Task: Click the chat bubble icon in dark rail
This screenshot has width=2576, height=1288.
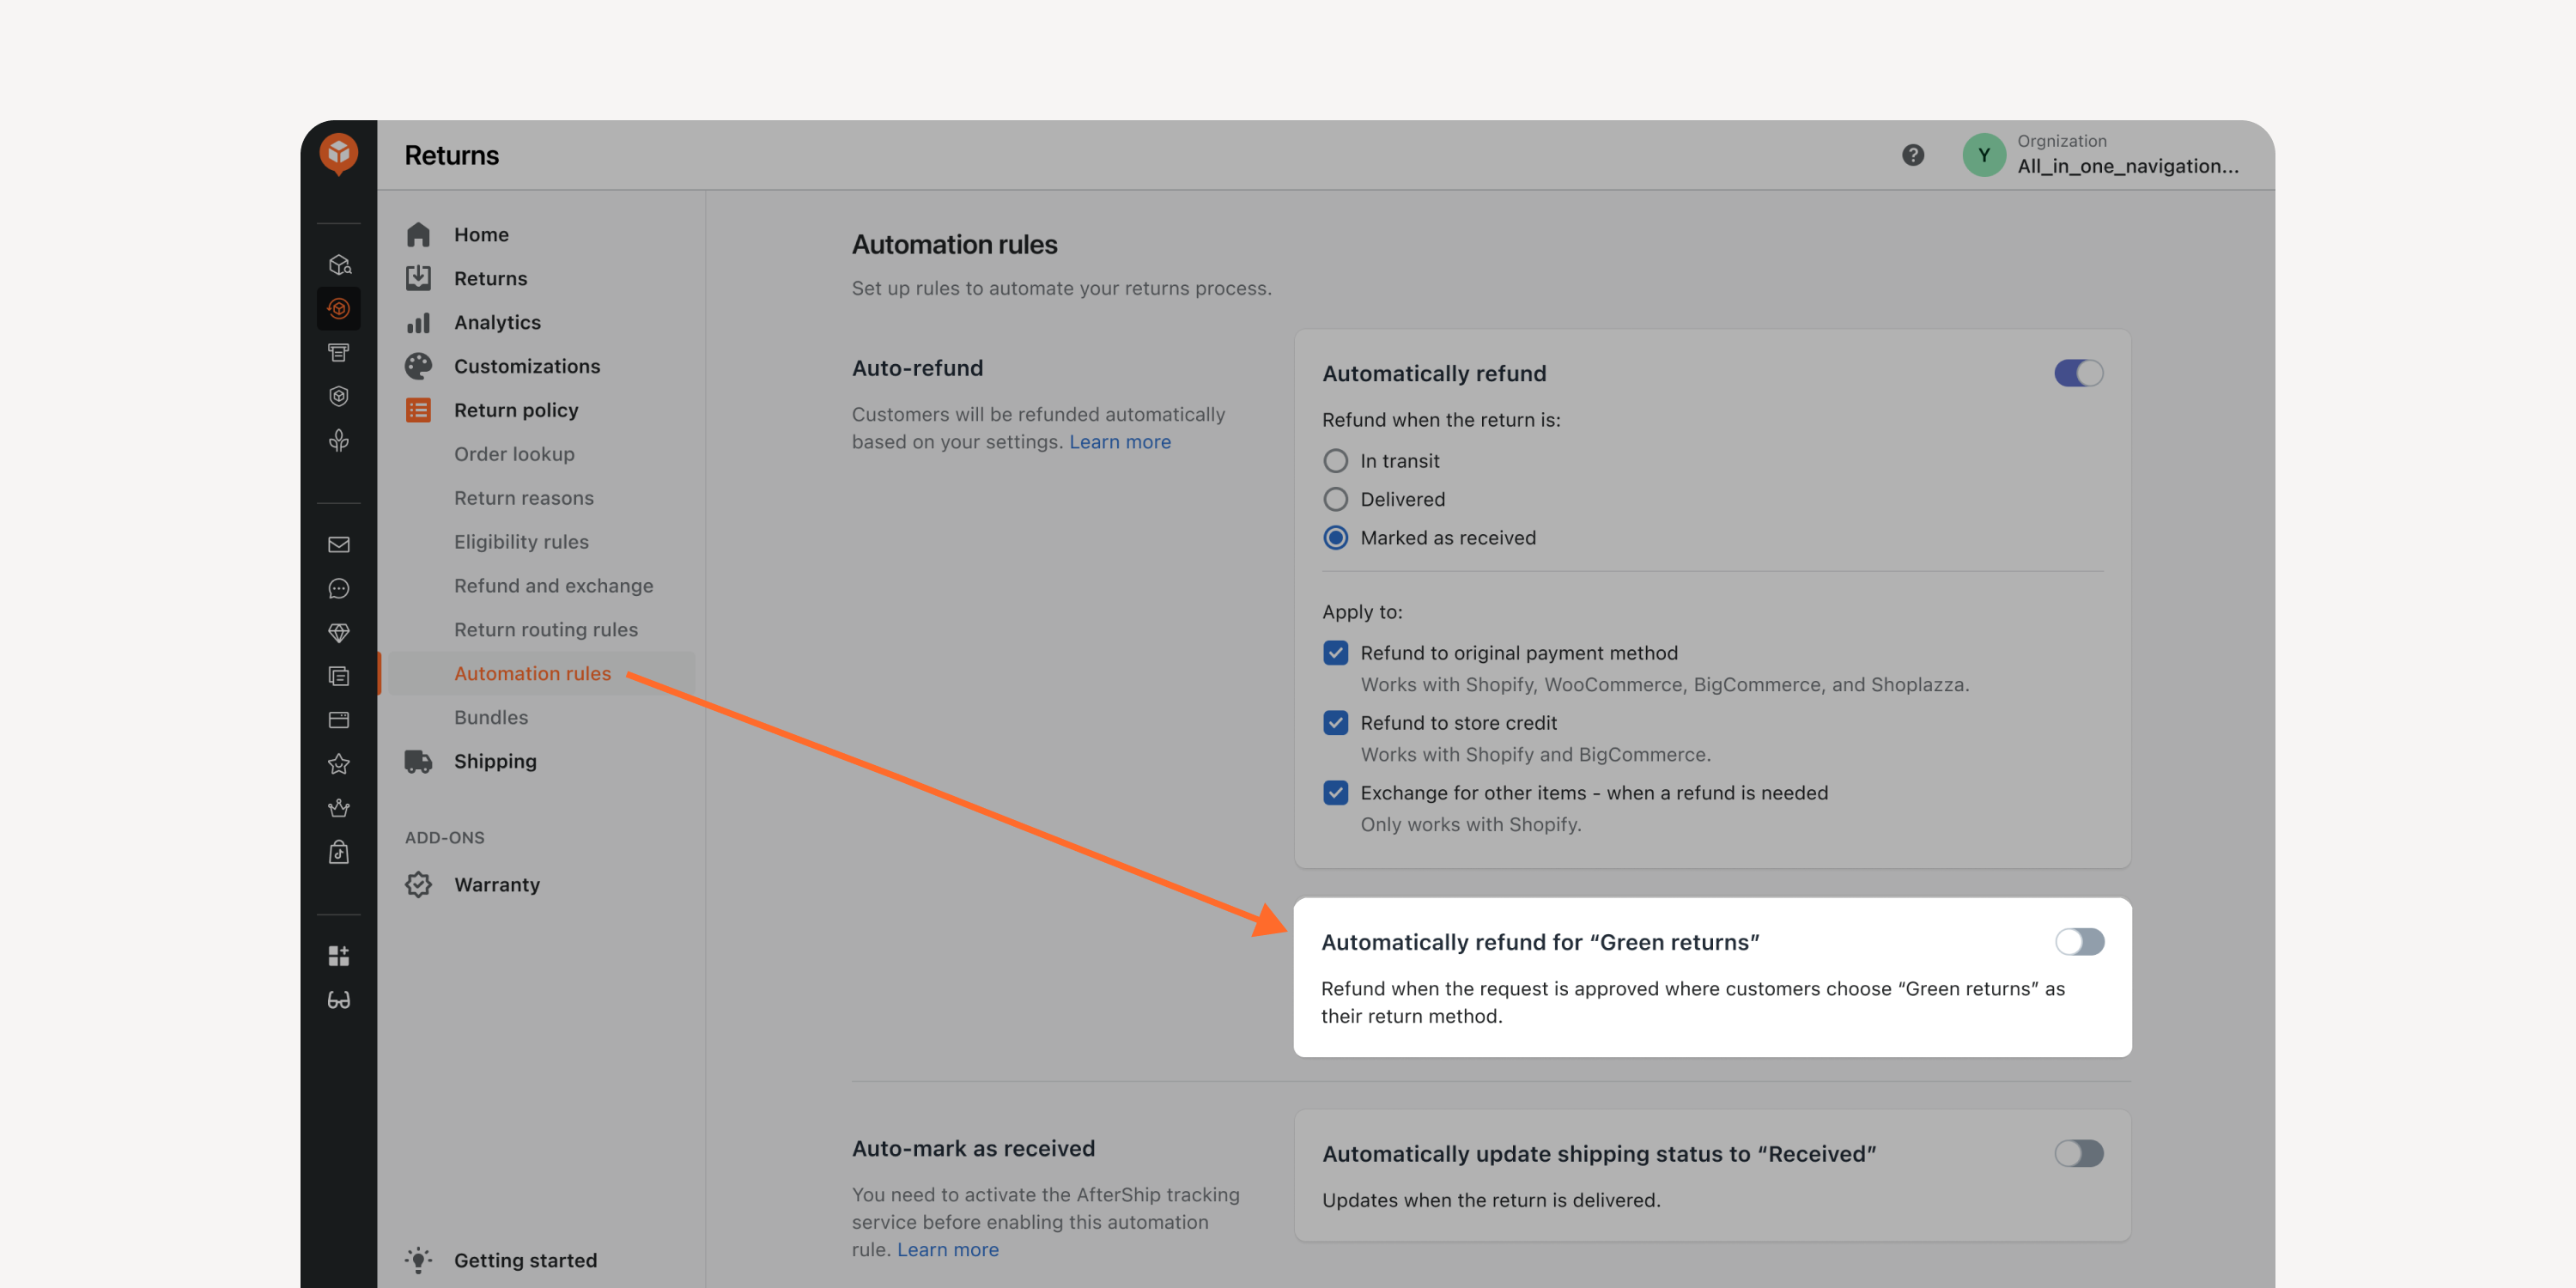Action: (339, 589)
